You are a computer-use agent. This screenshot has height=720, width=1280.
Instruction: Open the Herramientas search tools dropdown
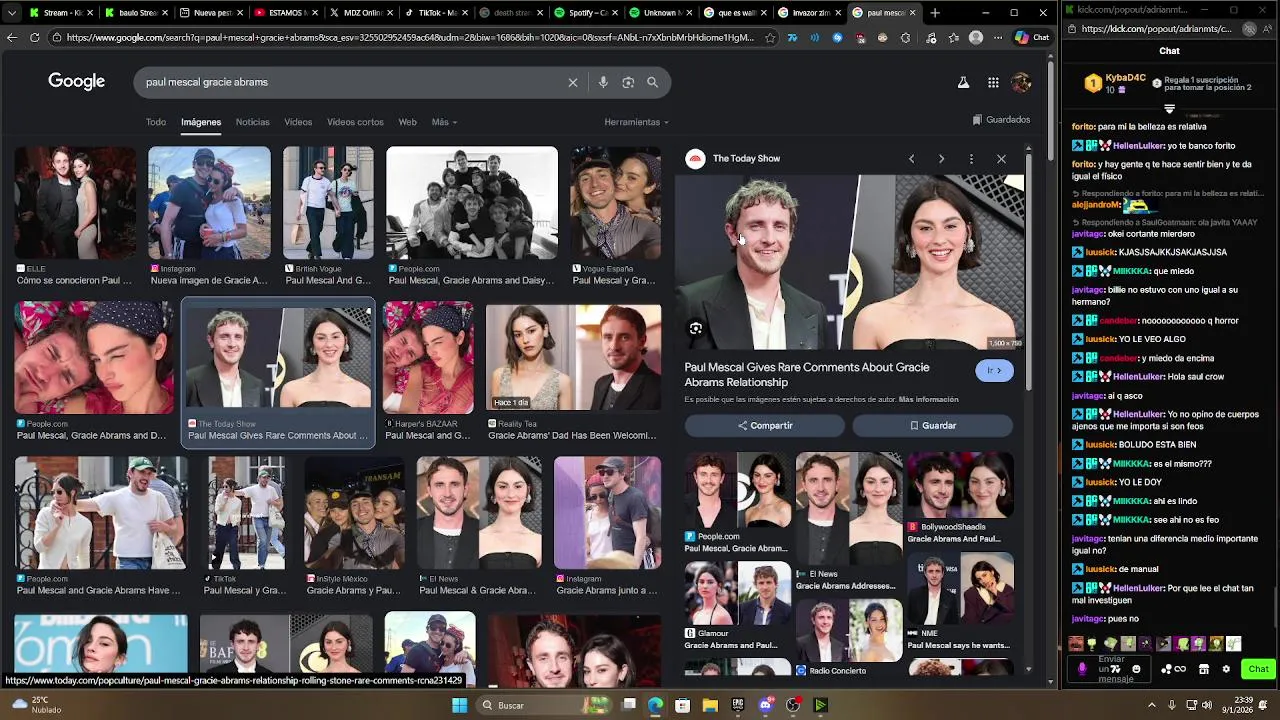click(x=637, y=122)
